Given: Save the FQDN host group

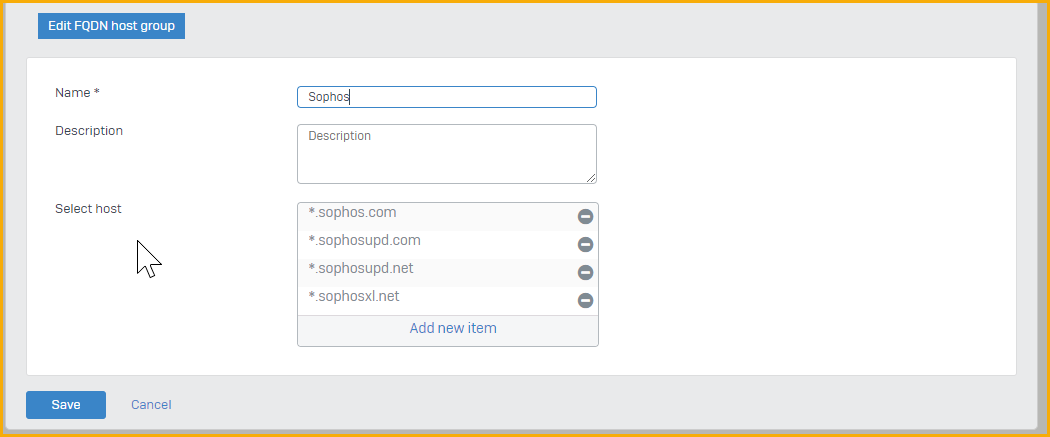Looking at the screenshot, I should tap(66, 405).
